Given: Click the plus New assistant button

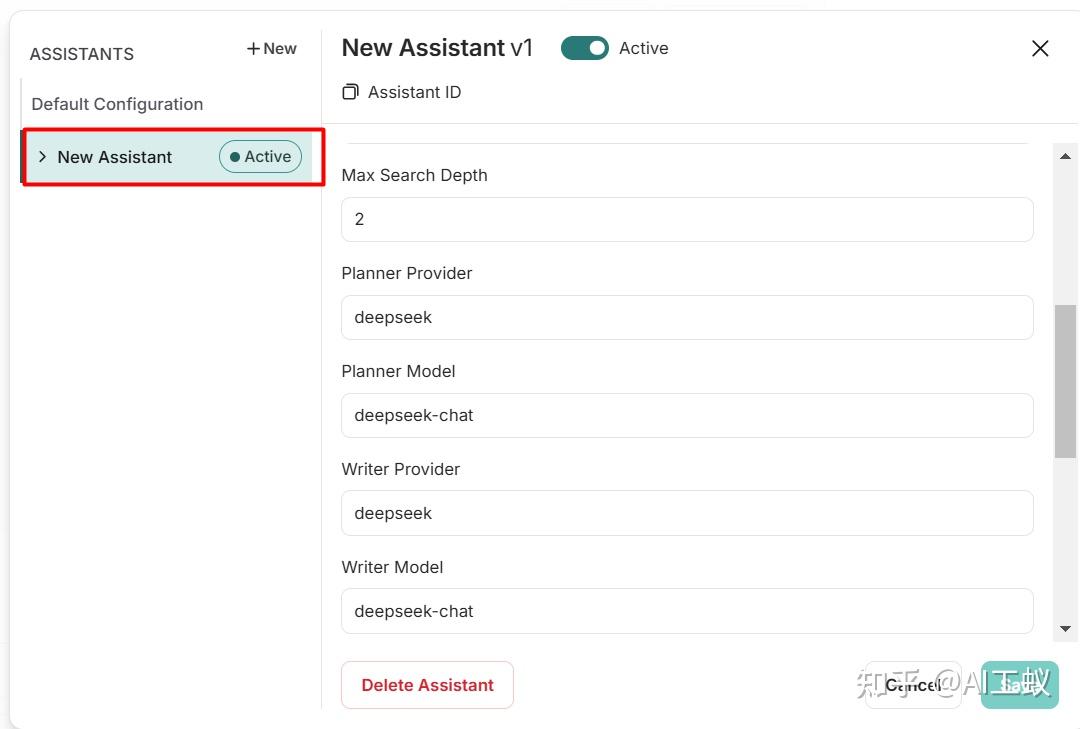Looking at the screenshot, I should pos(272,48).
